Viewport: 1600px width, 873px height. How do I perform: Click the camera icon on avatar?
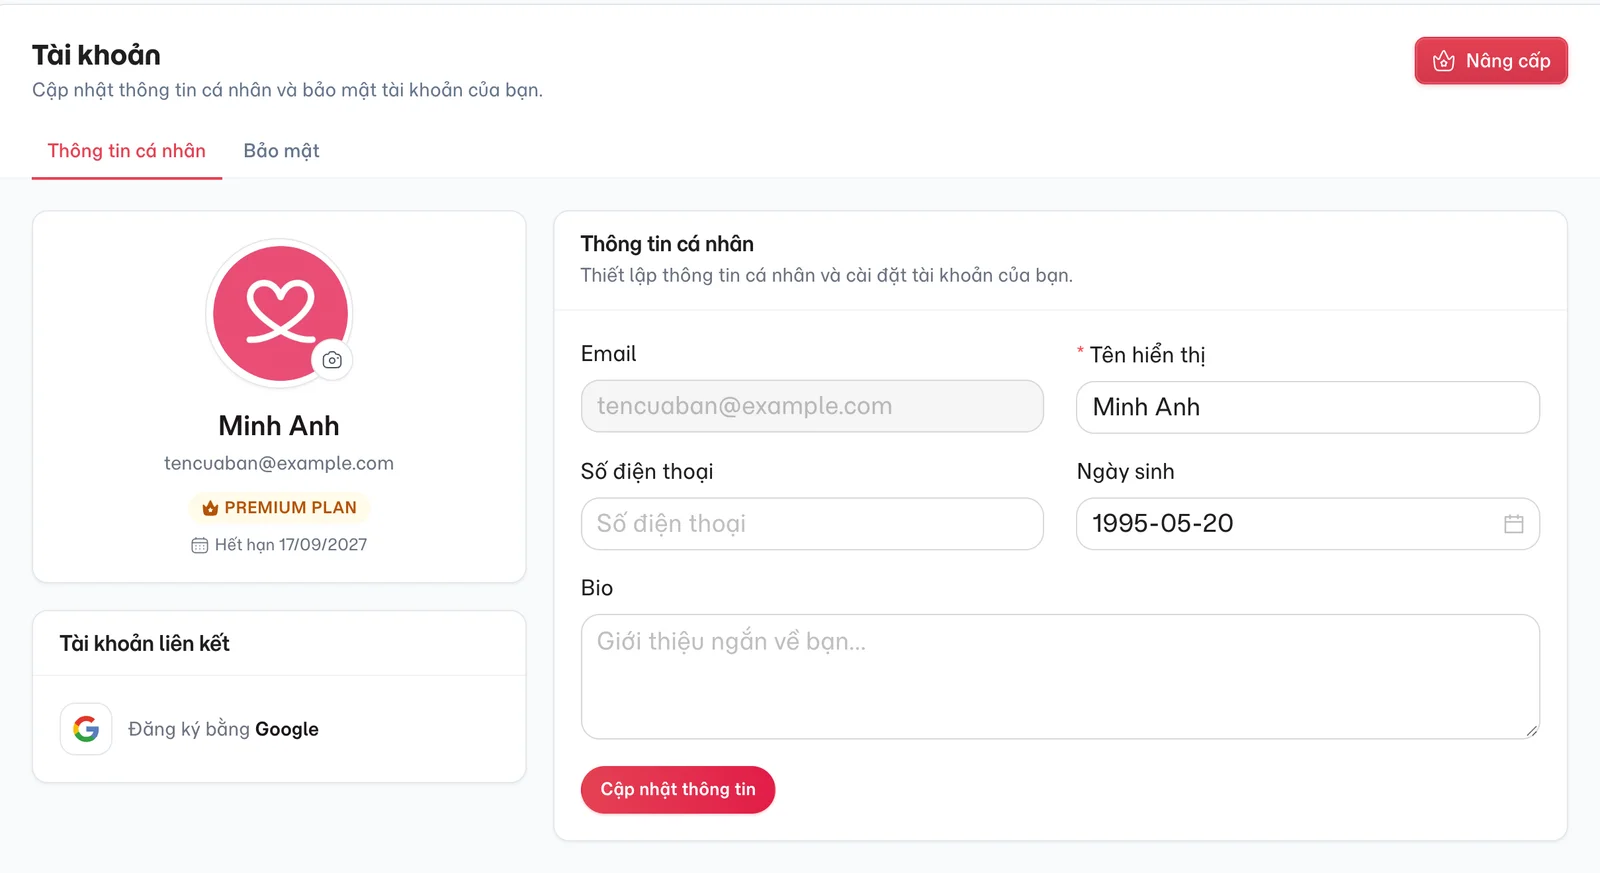tap(332, 360)
